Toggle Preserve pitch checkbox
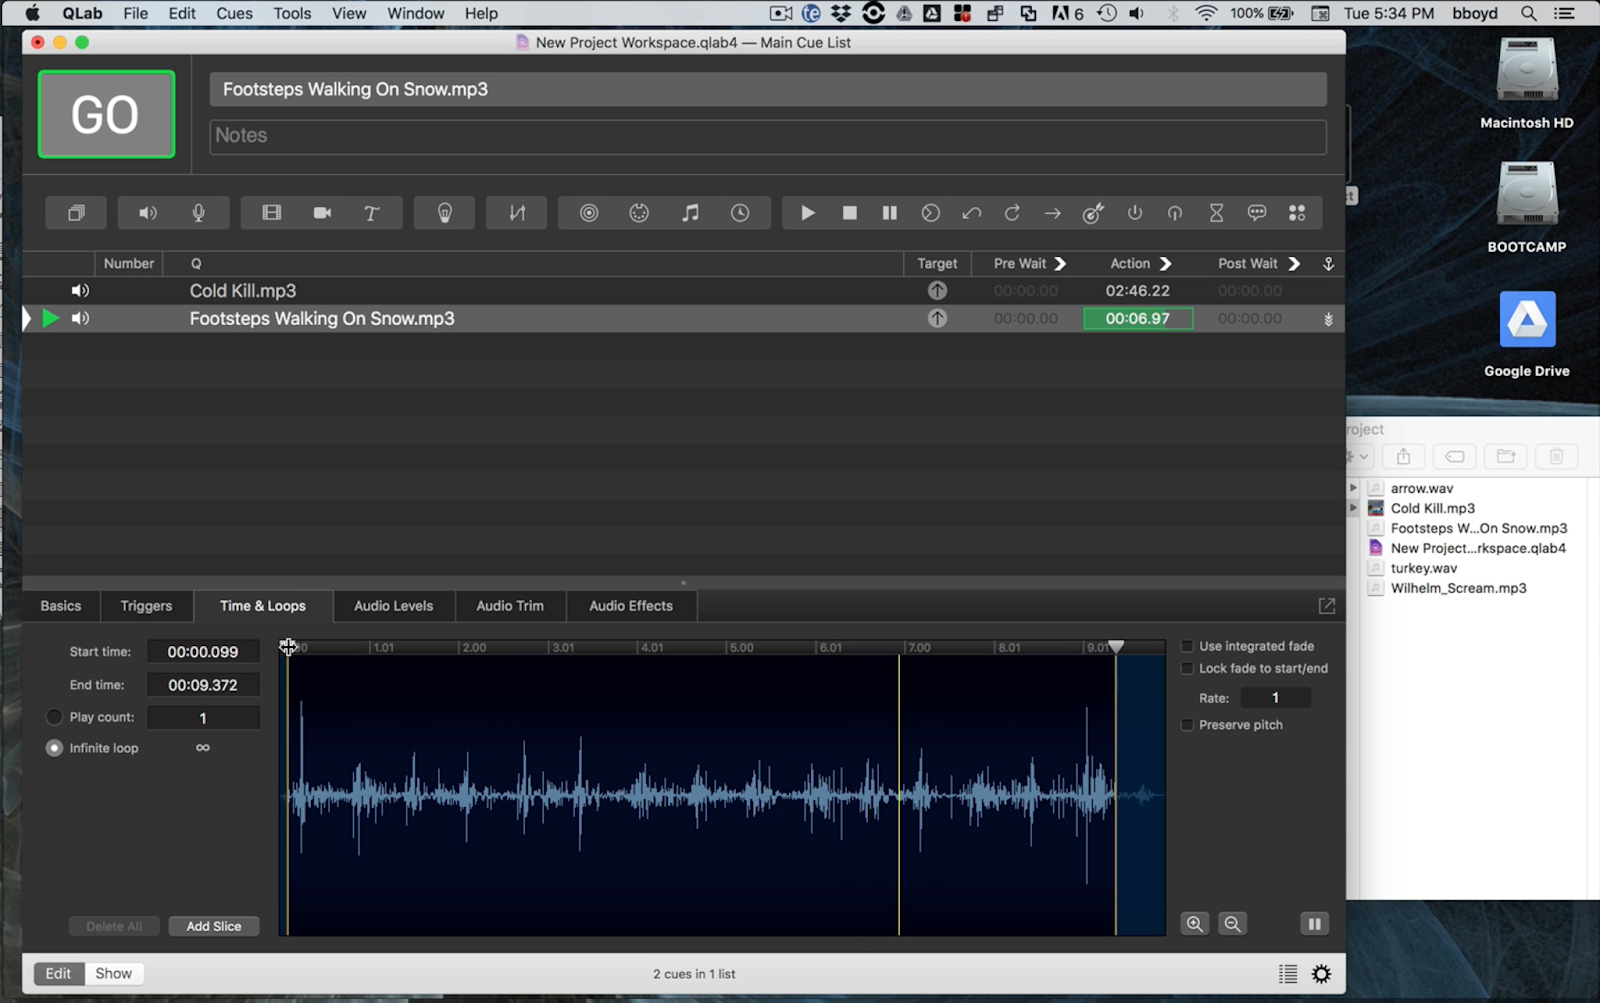 pyautogui.click(x=1187, y=725)
